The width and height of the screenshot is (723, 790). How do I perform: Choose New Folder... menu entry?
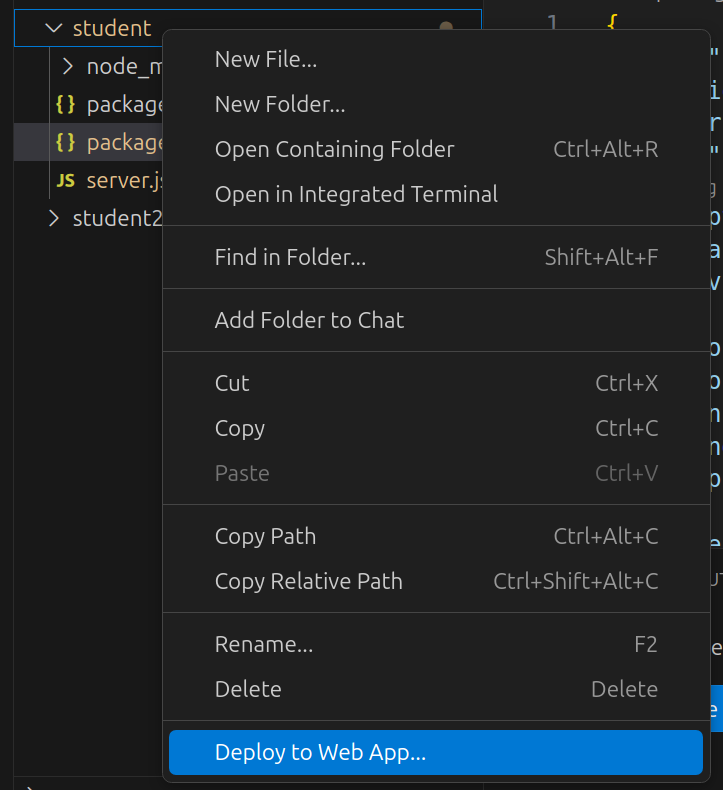point(280,104)
